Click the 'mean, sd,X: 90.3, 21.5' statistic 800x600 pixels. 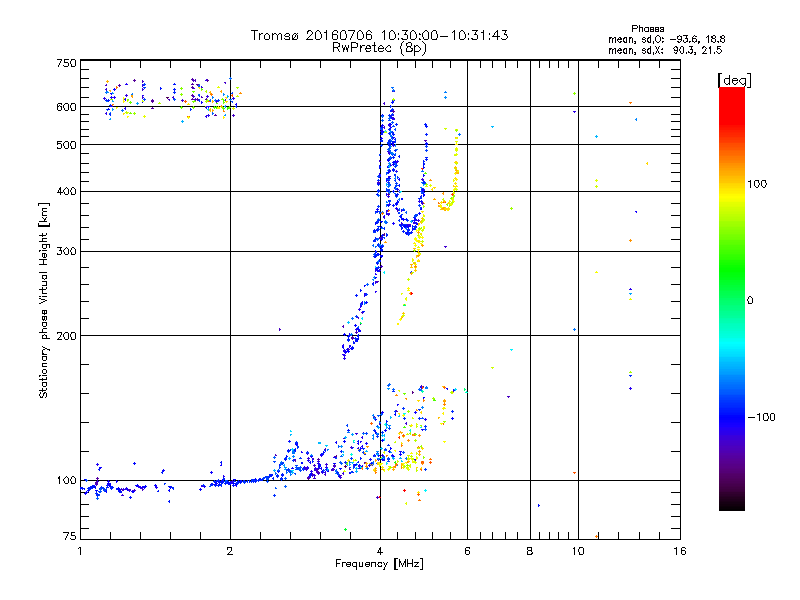tap(665, 50)
